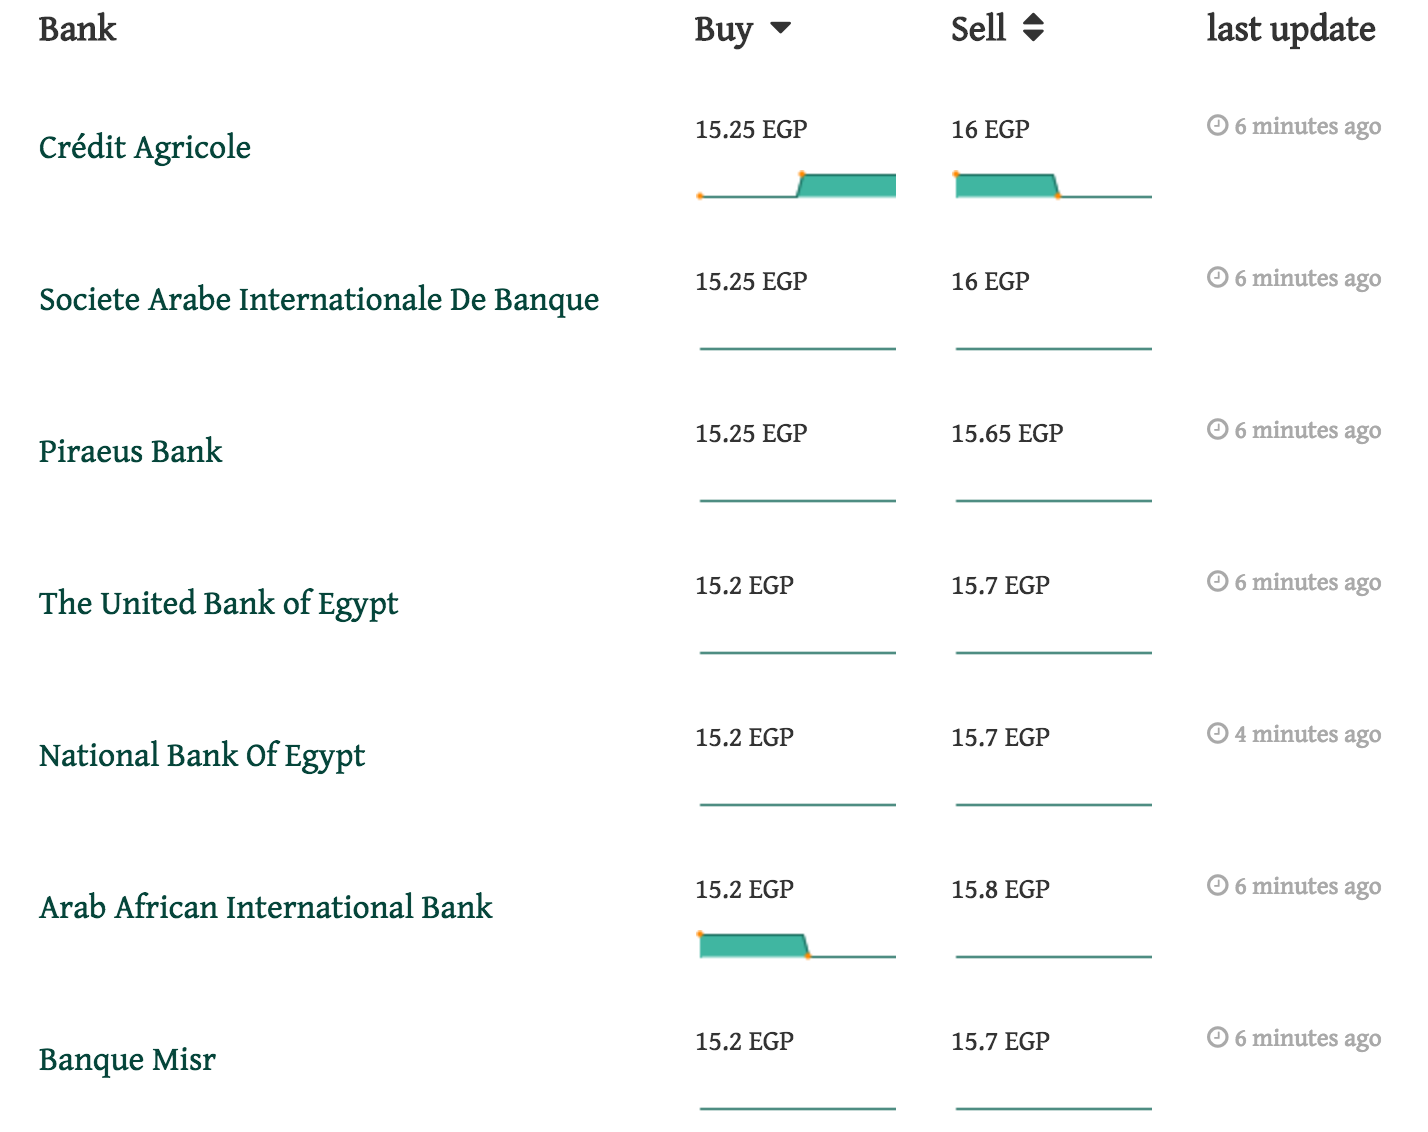The height and width of the screenshot is (1132, 1428).
Task: Click the clock icon for Banque Misr
Action: pos(1217,1038)
